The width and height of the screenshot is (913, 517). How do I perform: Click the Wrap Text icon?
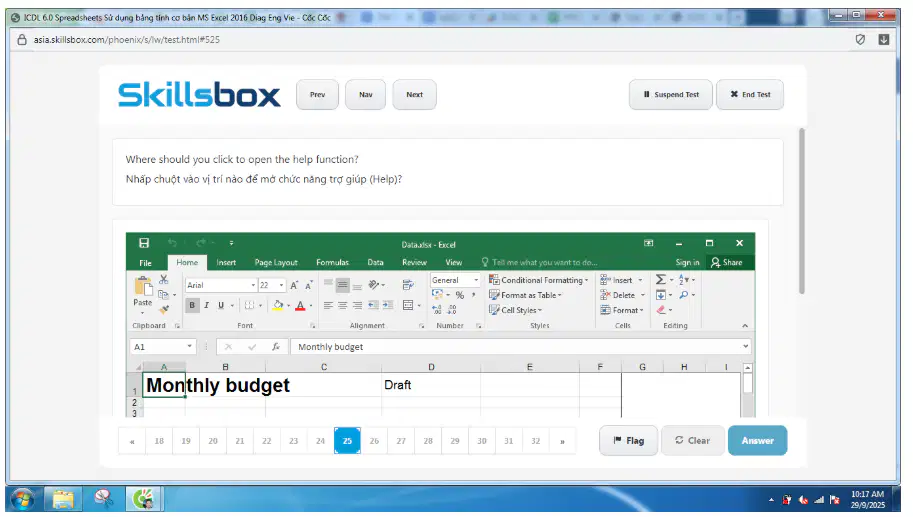pos(408,285)
